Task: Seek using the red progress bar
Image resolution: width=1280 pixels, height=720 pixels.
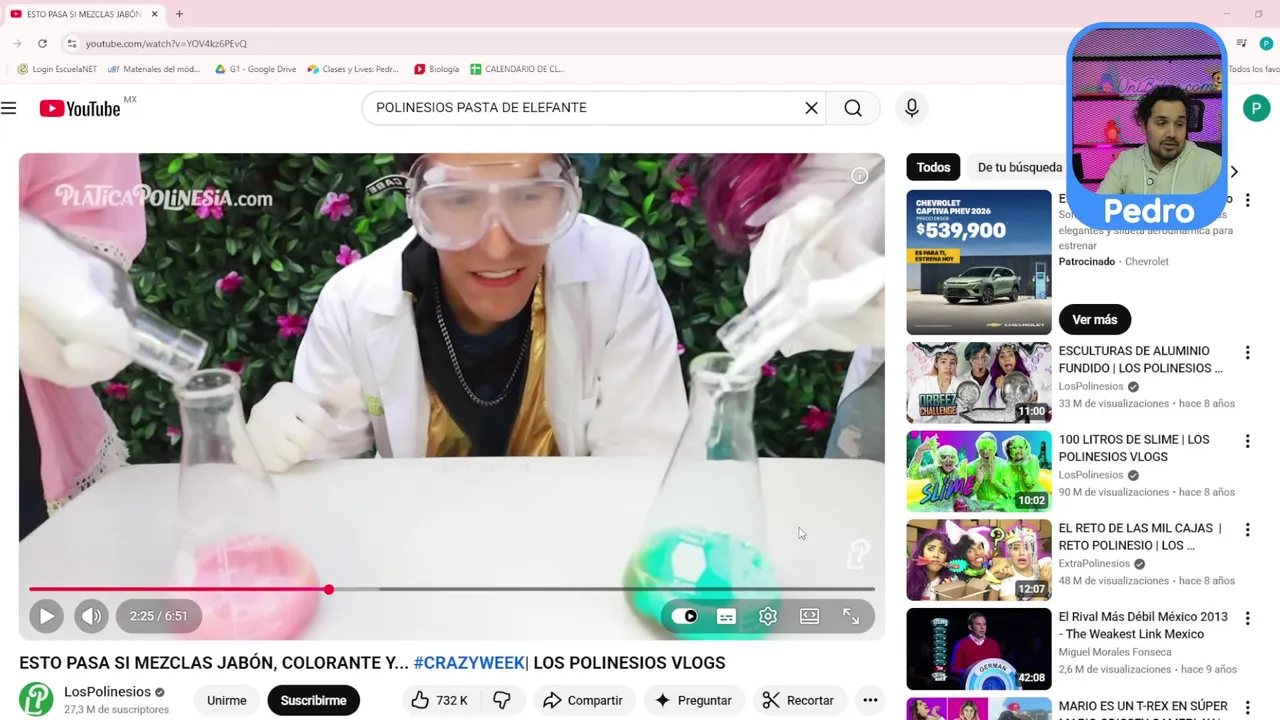Action: coord(452,589)
